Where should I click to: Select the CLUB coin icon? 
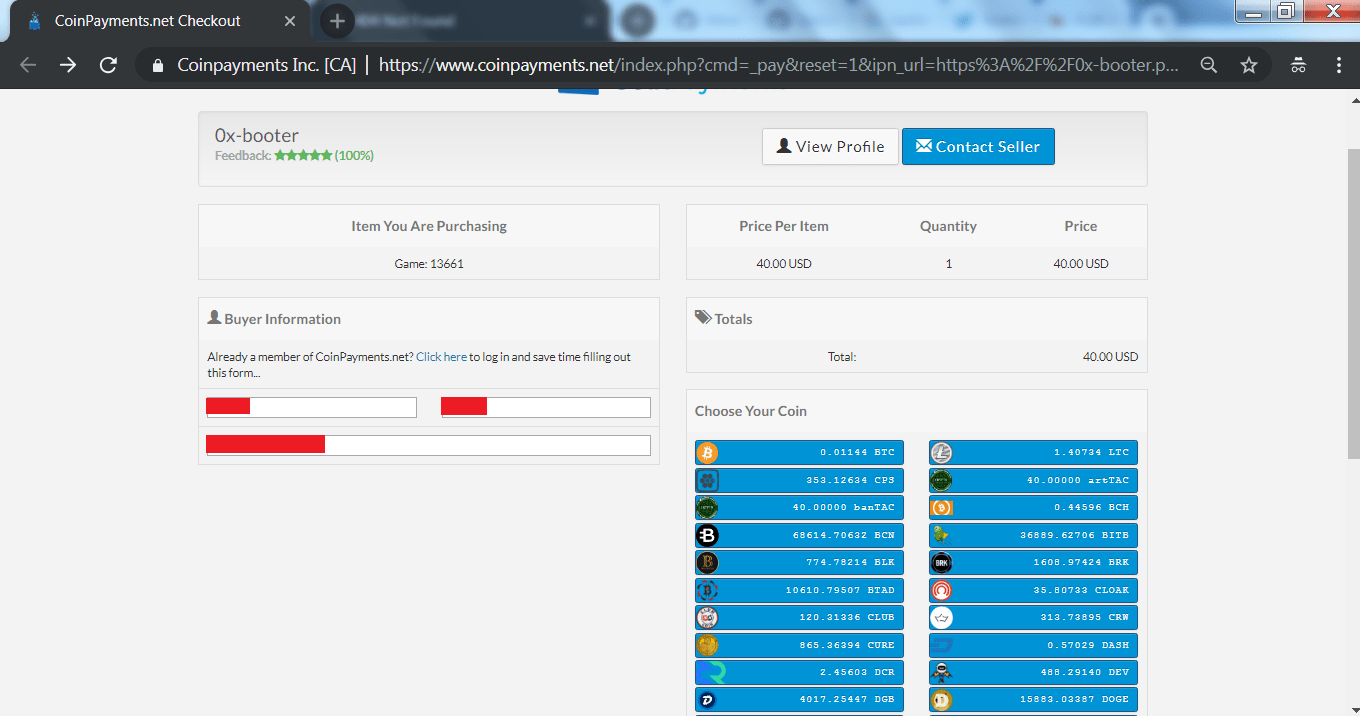click(x=707, y=617)
